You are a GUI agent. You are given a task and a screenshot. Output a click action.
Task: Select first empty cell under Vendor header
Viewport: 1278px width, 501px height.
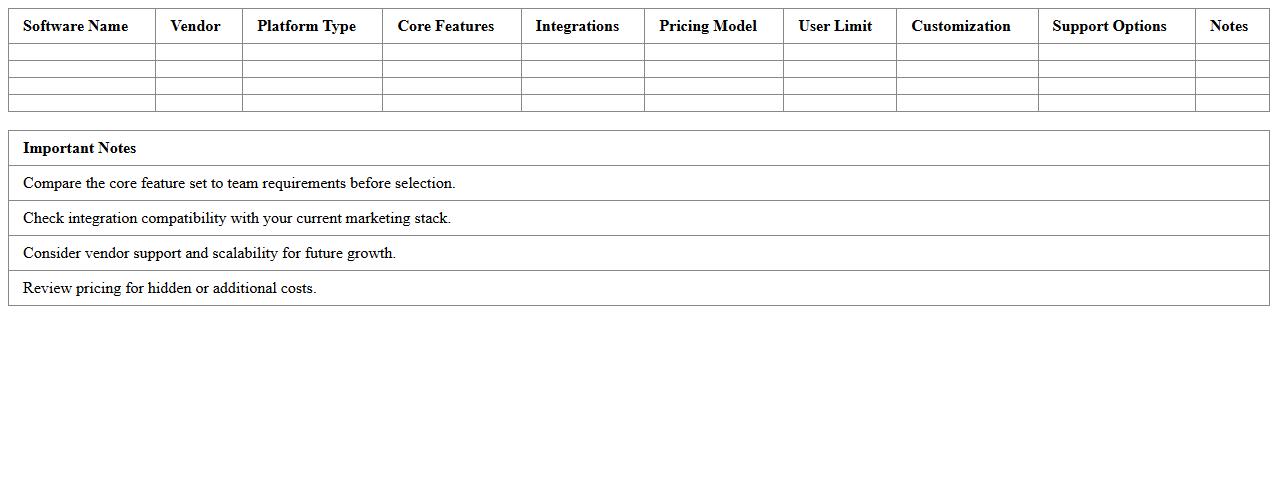pyautogui.click(x=199, y=52)
